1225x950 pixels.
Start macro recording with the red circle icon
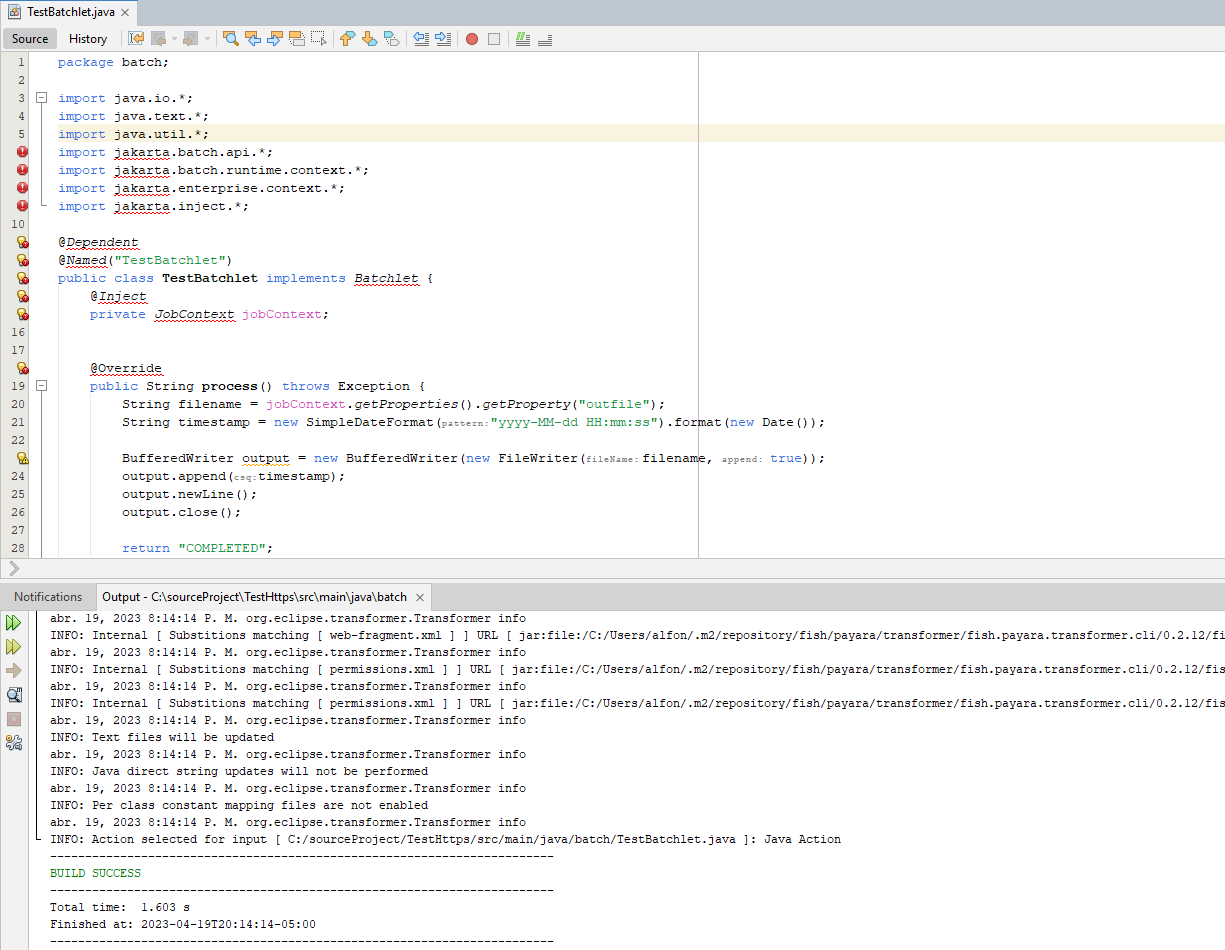click(472, 38)
